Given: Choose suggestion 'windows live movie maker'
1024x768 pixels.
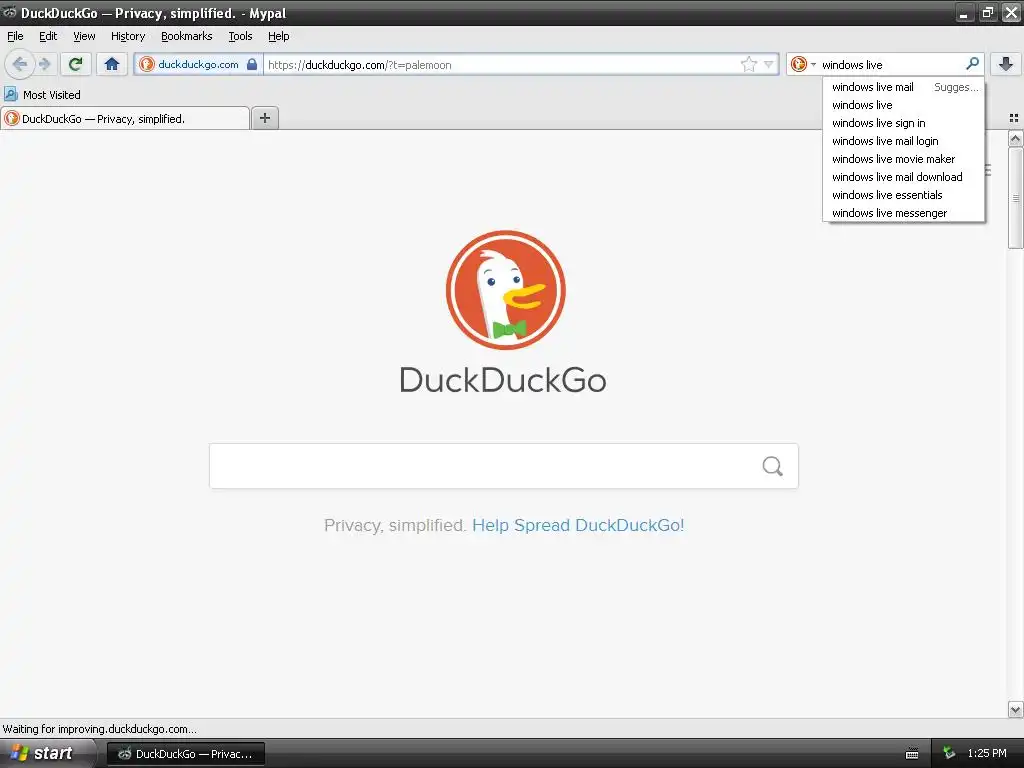Looking at the screenshot, I should tap(904, 159).
